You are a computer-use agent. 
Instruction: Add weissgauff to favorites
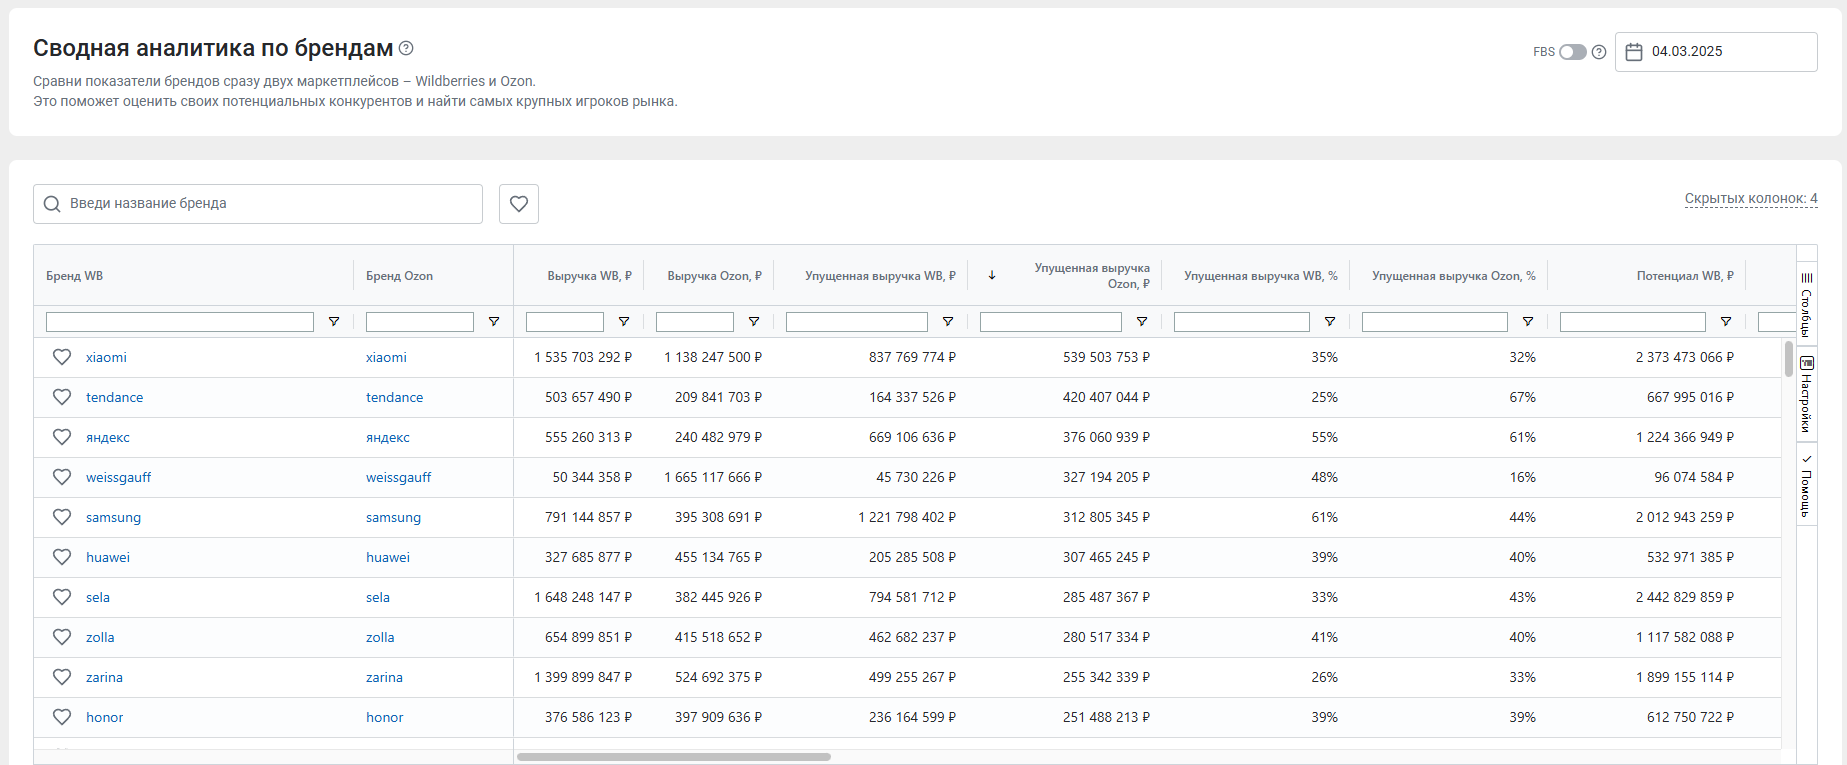pyautogui.click(x=62, y=477)
